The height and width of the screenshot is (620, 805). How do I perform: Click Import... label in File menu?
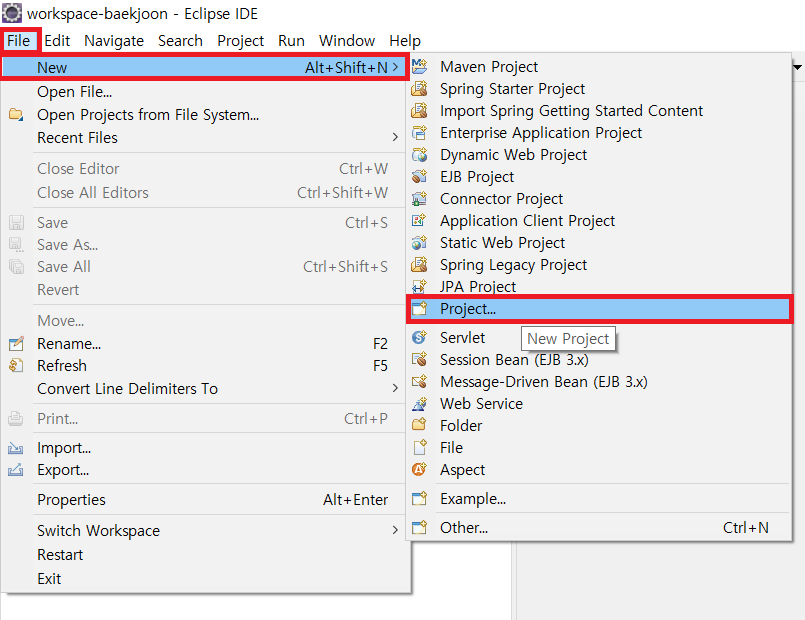coord(64,448)
